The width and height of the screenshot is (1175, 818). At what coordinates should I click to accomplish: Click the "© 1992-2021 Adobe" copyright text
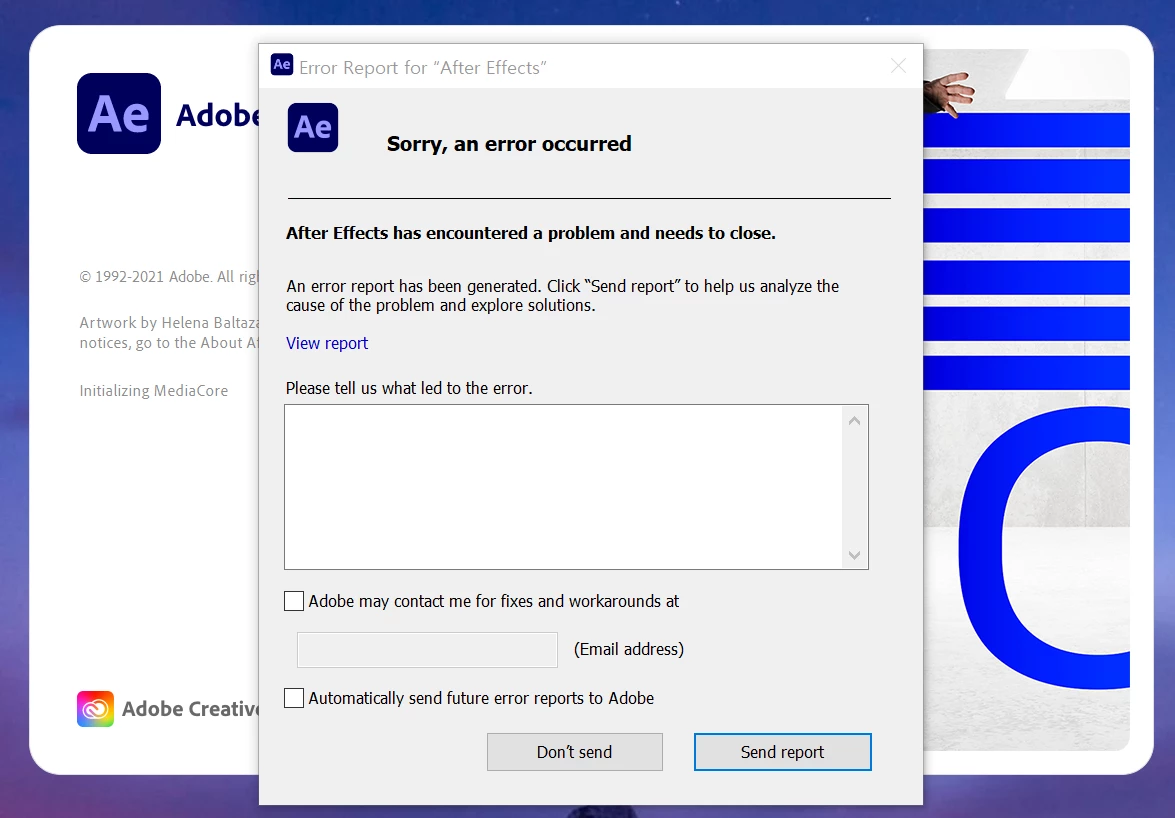tap(169, 276)
